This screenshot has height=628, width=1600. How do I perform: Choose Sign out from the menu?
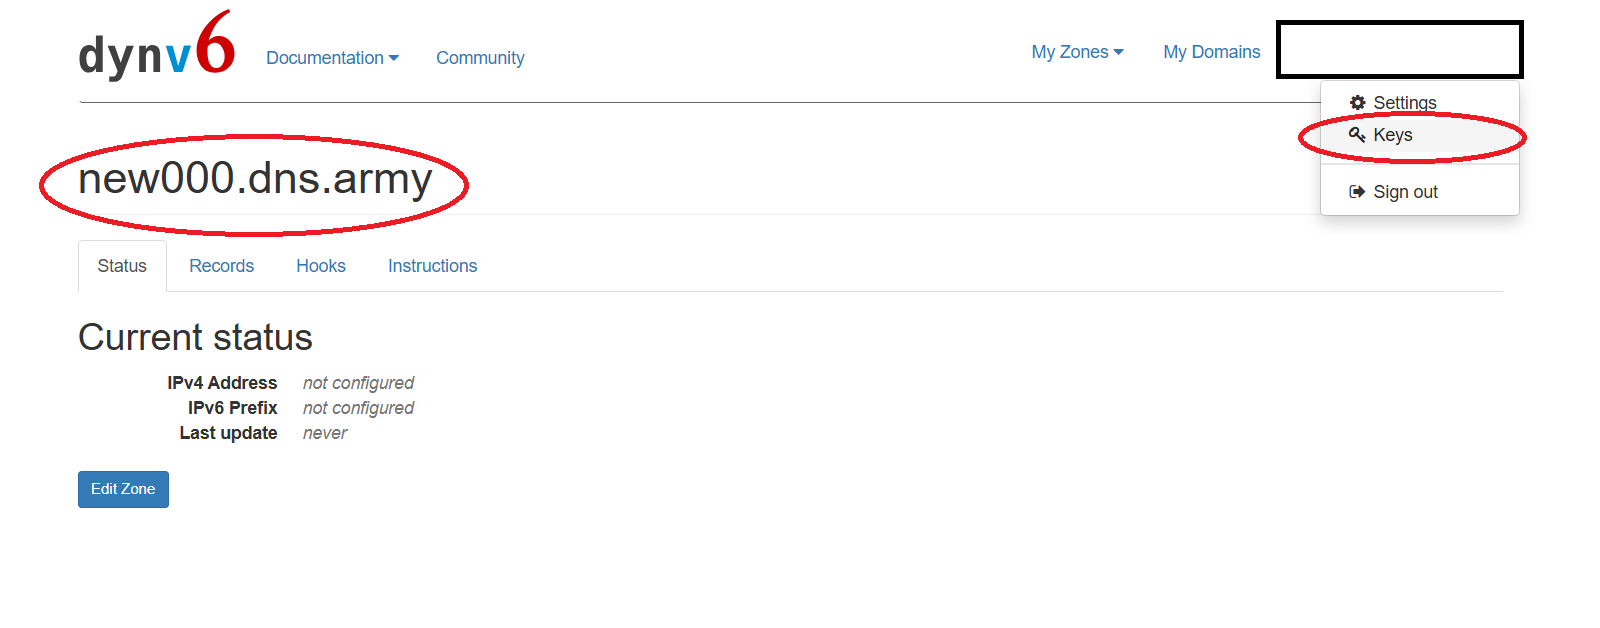[x=1405, y=192]
